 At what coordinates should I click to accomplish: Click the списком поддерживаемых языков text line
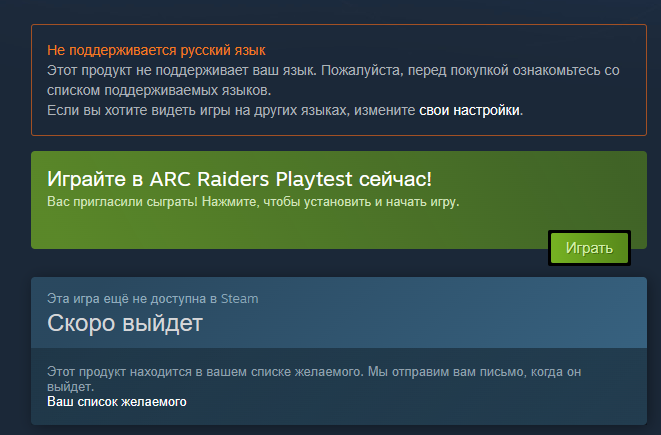click(159, 90)
